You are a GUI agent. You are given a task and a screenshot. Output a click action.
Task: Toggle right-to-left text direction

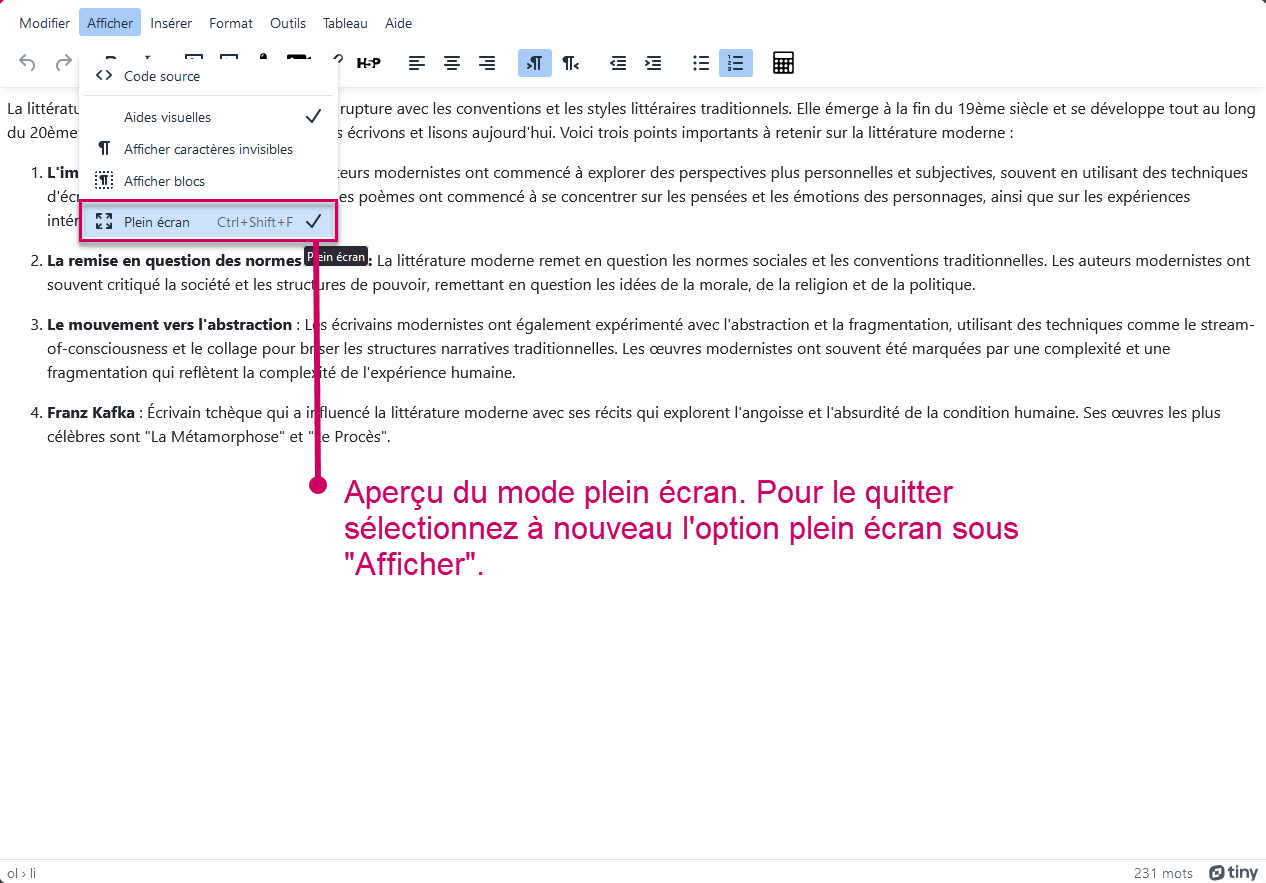570,63
